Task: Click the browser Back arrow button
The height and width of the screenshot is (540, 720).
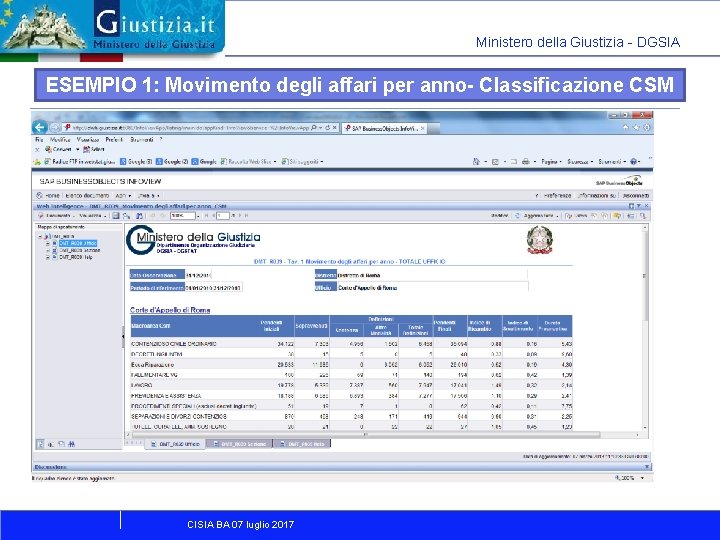Action: coord(40,127)
